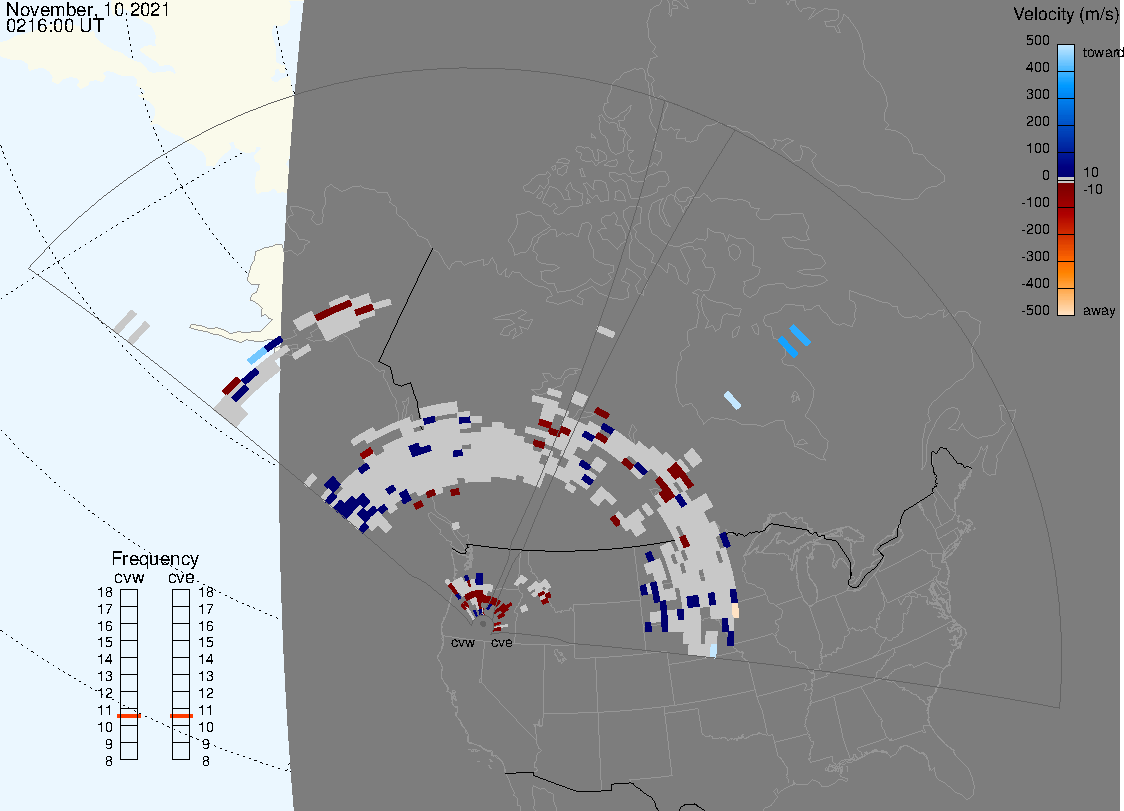The width and height of the screenshot is (1124, 811).
Task: Click the '-10' threshold label by color bar
Action: [1092, 189]
